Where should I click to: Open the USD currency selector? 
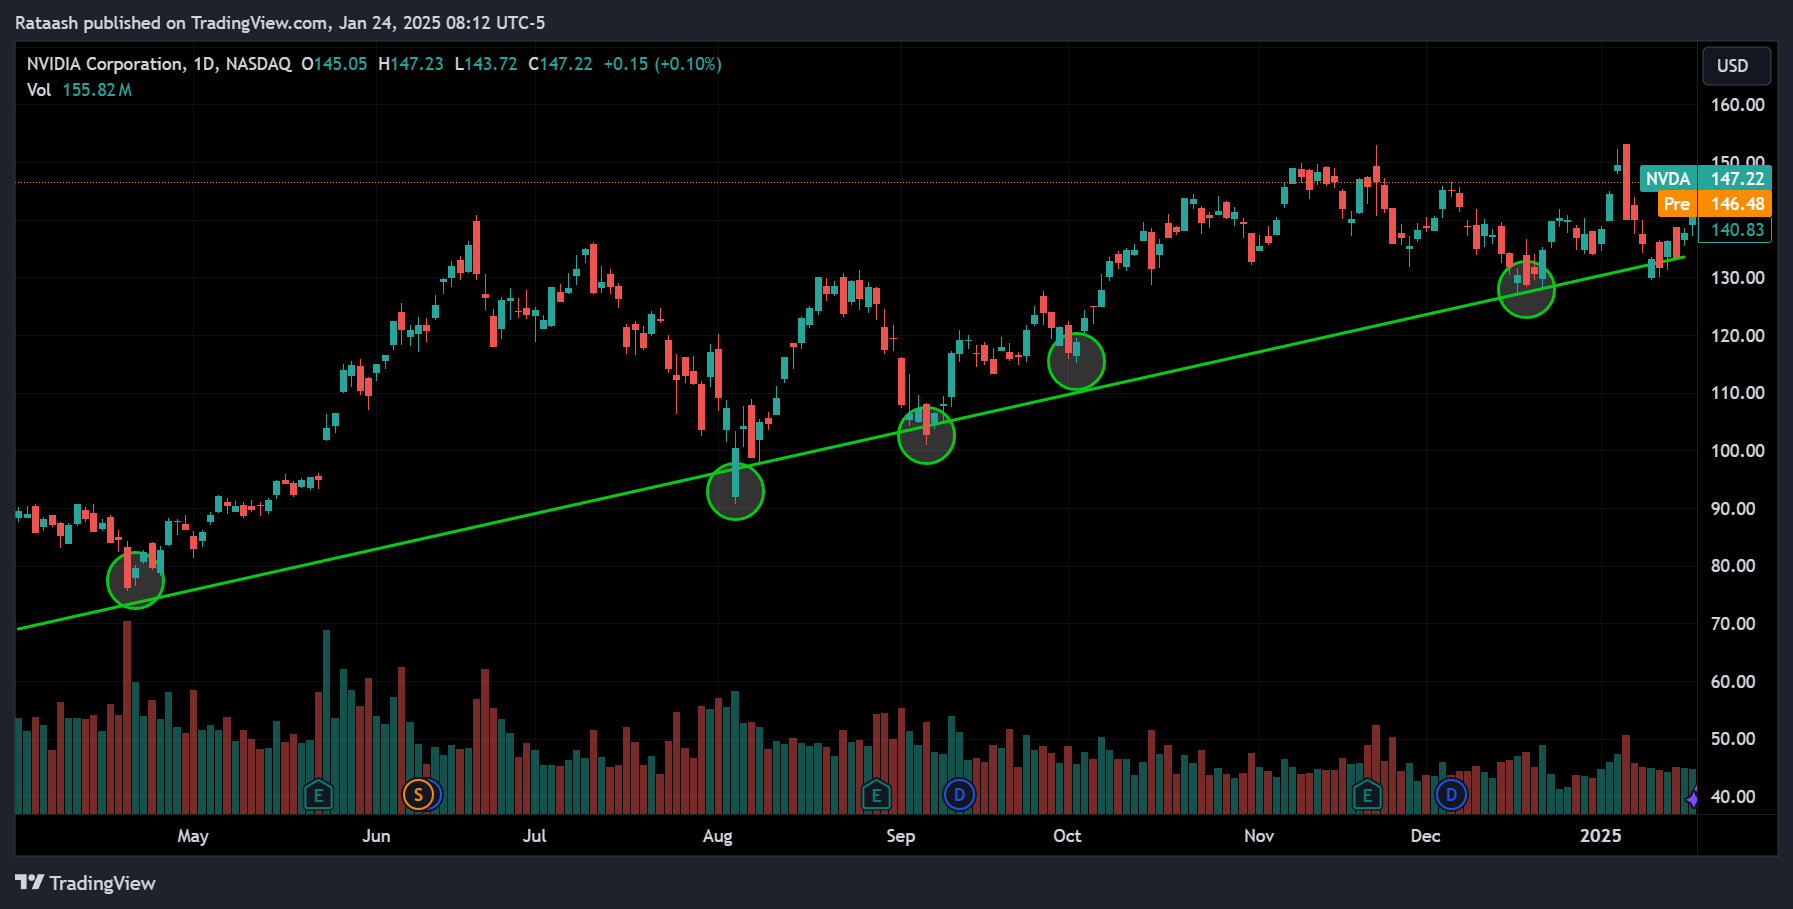coord(1737,66)
